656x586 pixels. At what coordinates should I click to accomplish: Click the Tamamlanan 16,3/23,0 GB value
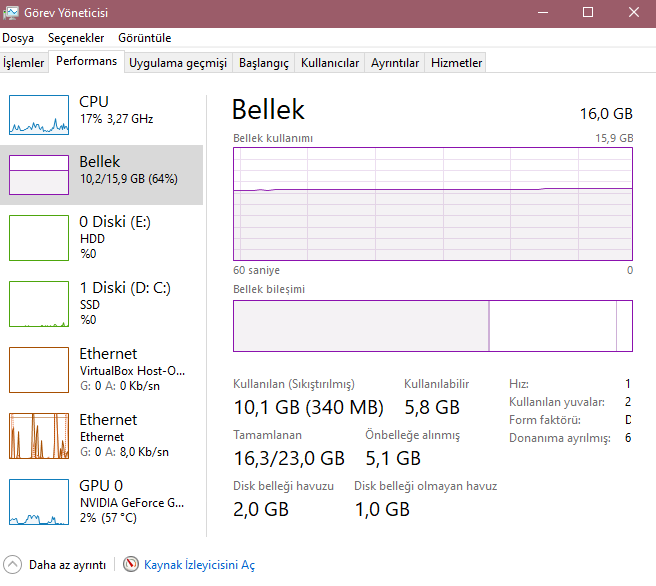(289, 458)
